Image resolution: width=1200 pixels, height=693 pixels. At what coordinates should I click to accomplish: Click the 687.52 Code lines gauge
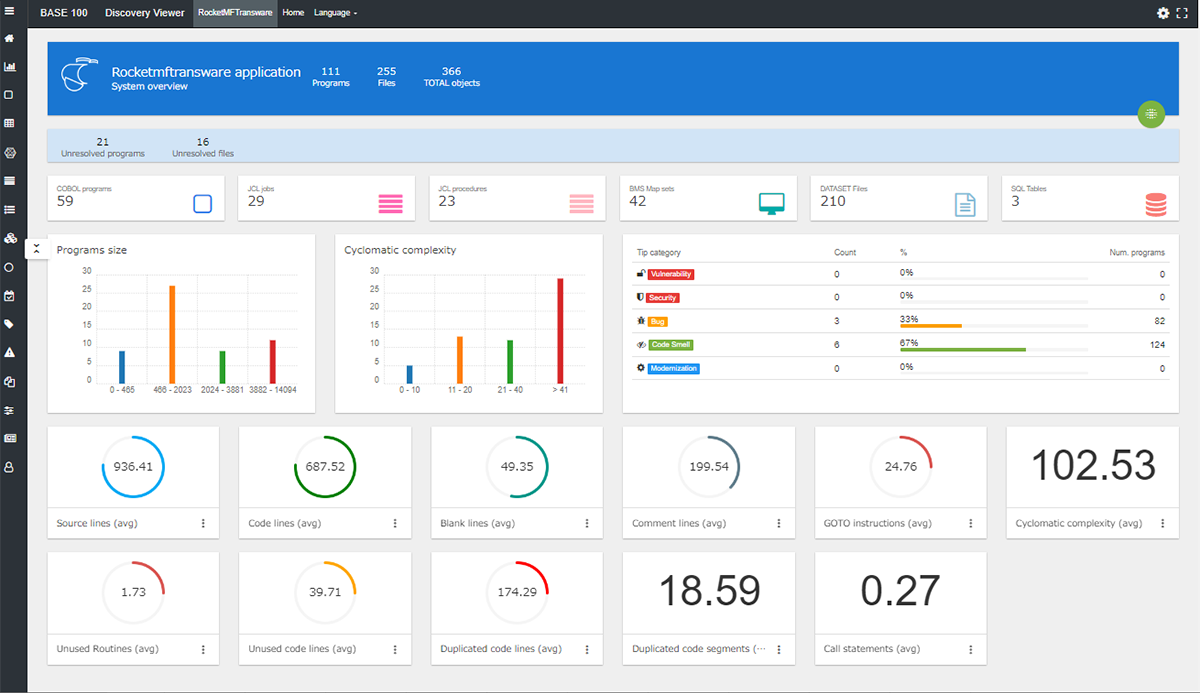pyautogui.click(x=325, y=467)
